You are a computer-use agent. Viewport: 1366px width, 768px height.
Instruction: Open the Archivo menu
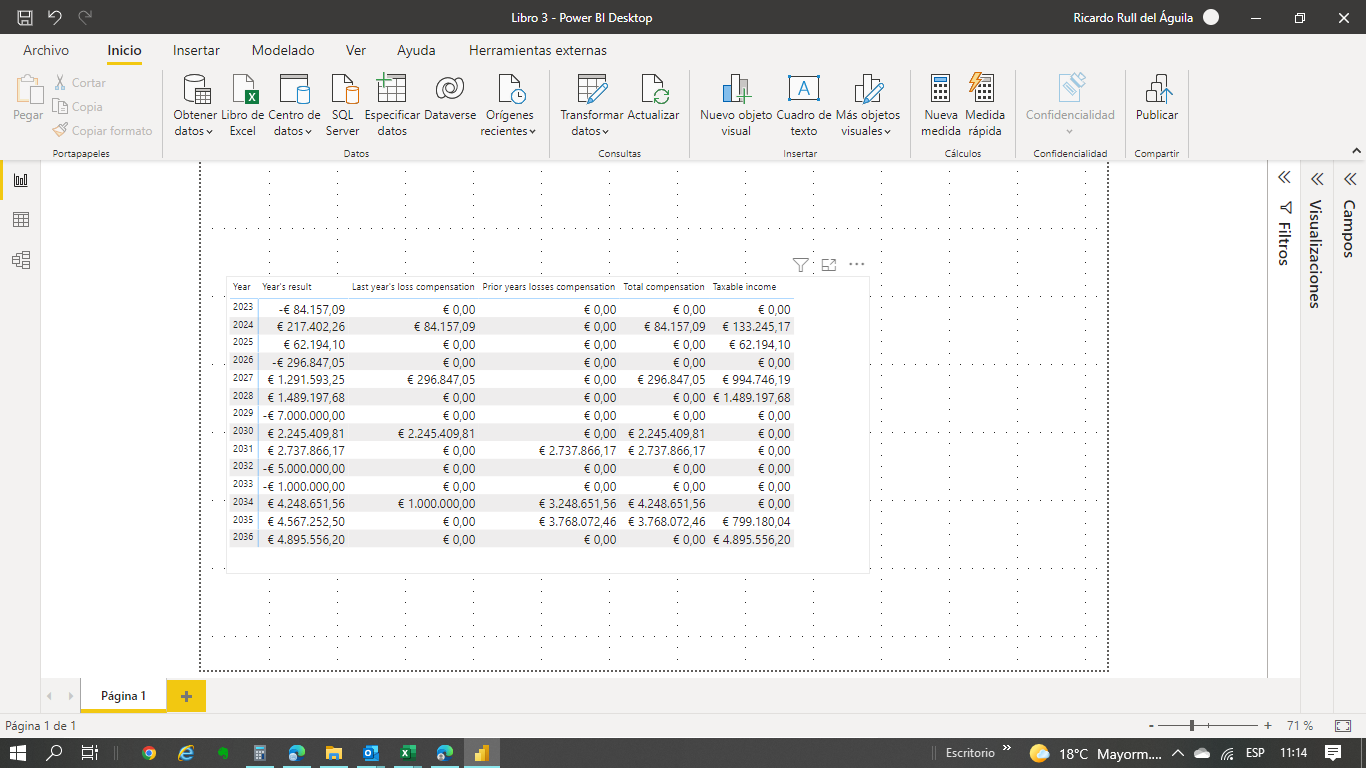pyautogui.click(x=46, y=50)
